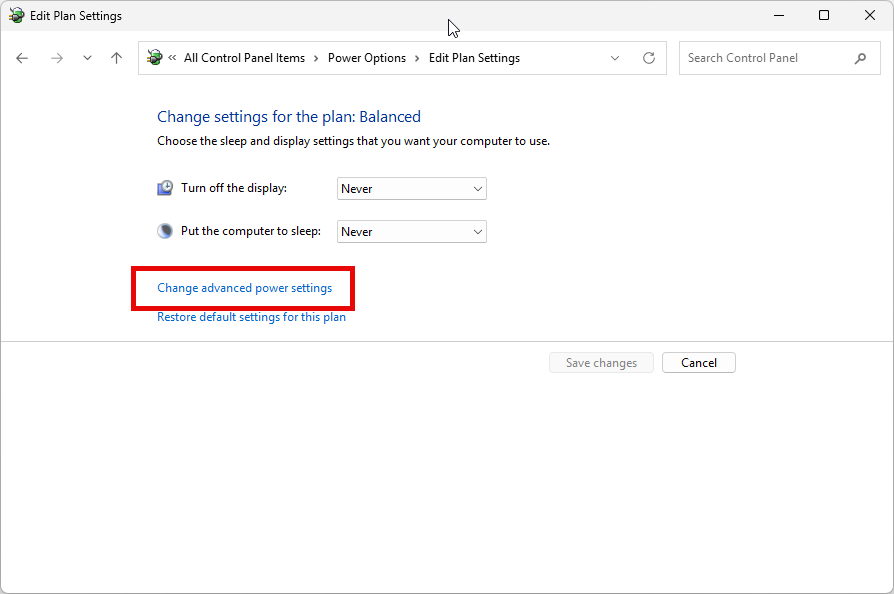Screen dimensions: 894x594
Task: Click the search magnifier icon
Action: pyautogui.click(x=860, y=58)
